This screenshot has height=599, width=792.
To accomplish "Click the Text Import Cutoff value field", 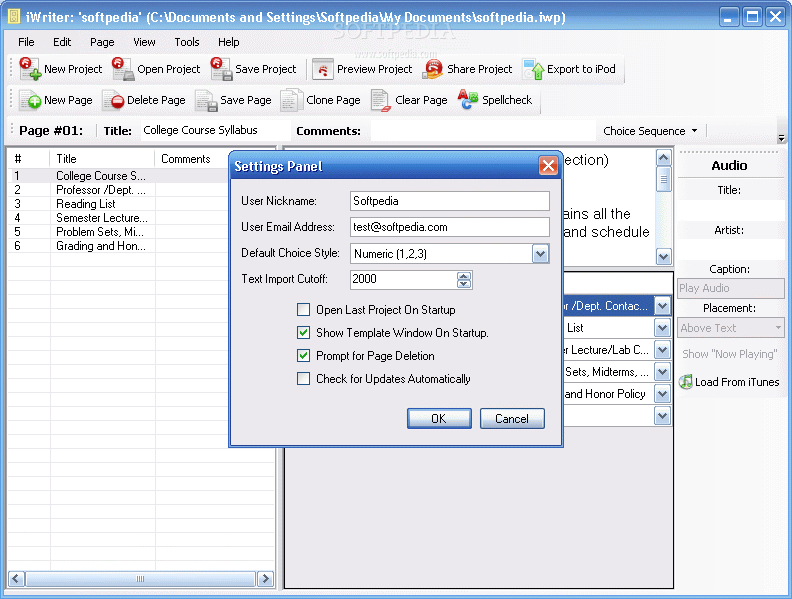I will pos(404,279).
